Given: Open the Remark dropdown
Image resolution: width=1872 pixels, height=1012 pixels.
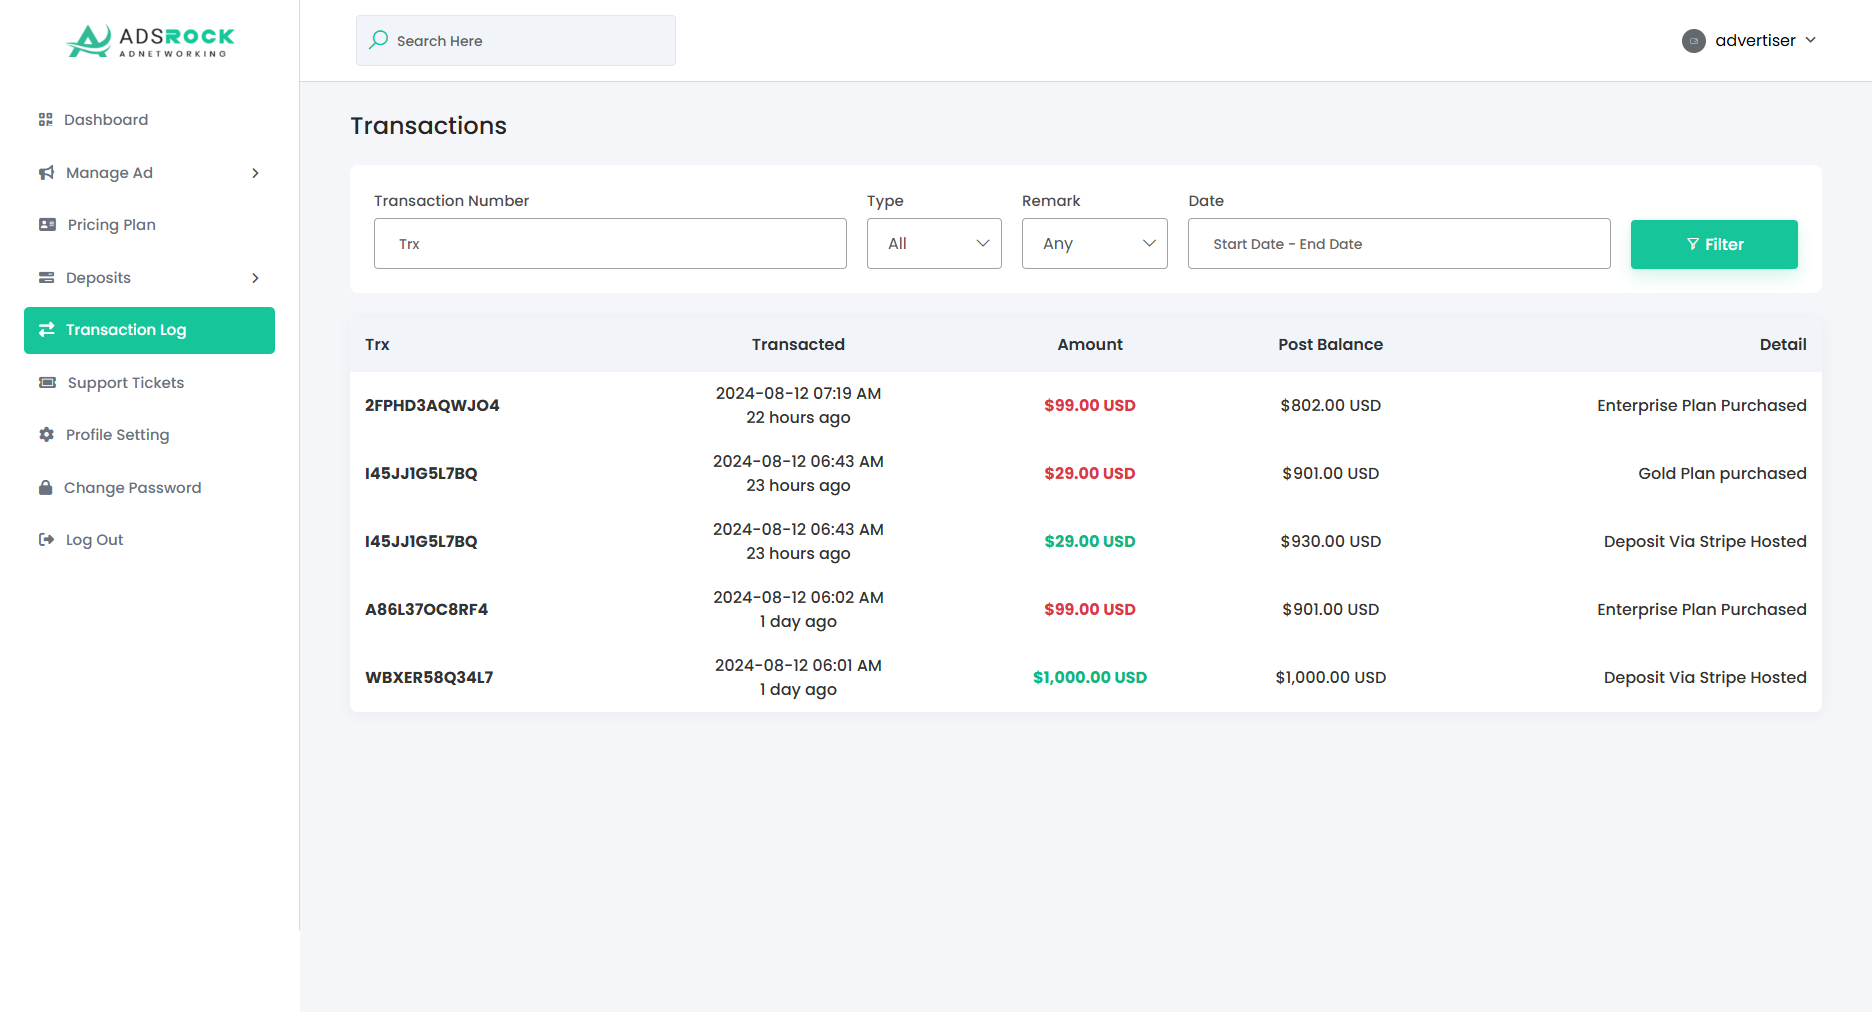Looking at the screenshot, I should (x=1094, y=244).
